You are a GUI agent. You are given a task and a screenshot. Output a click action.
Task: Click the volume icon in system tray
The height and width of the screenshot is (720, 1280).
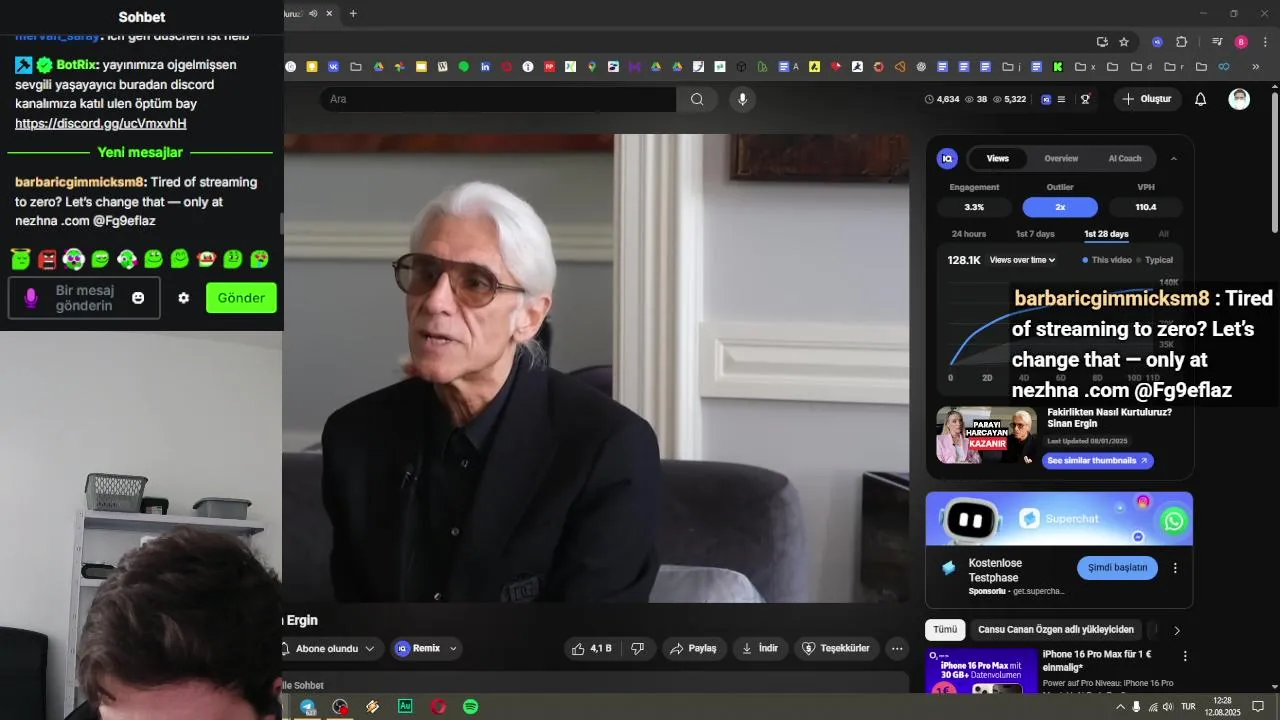click(x=1168, y=706)
